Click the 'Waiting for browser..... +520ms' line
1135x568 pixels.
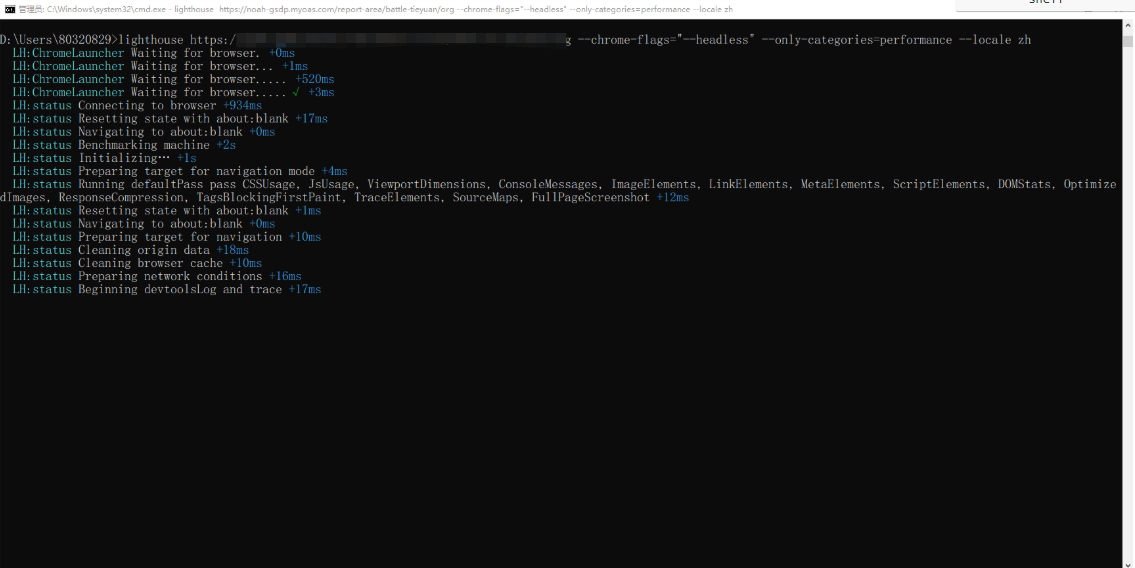[x=173, y=79]
